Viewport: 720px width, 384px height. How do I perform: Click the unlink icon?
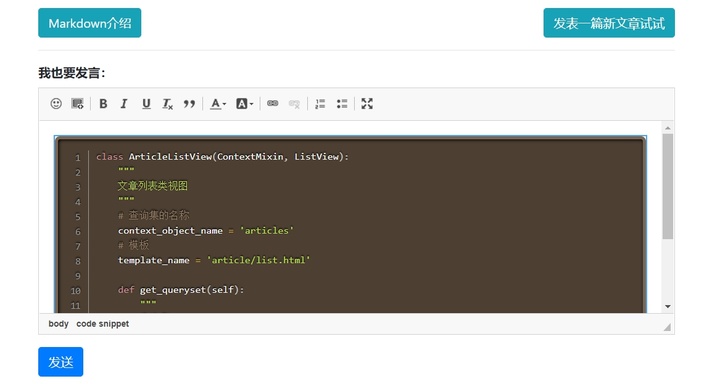pos(294,104)
